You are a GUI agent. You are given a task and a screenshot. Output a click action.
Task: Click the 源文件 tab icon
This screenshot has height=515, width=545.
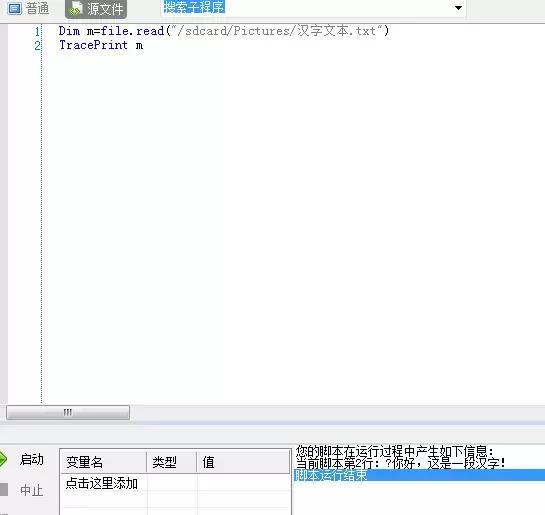tap(75, 9)
